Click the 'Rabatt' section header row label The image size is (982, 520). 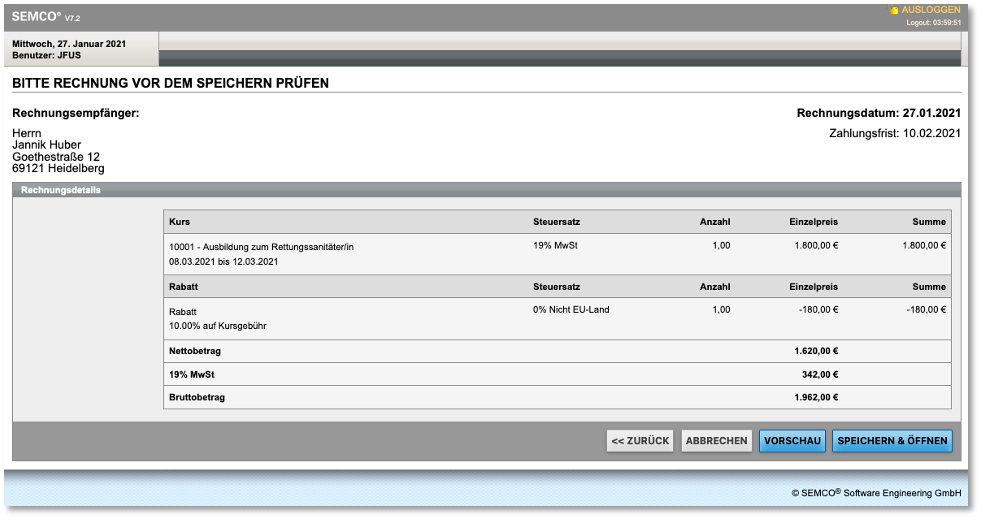(x=183, y=287)
